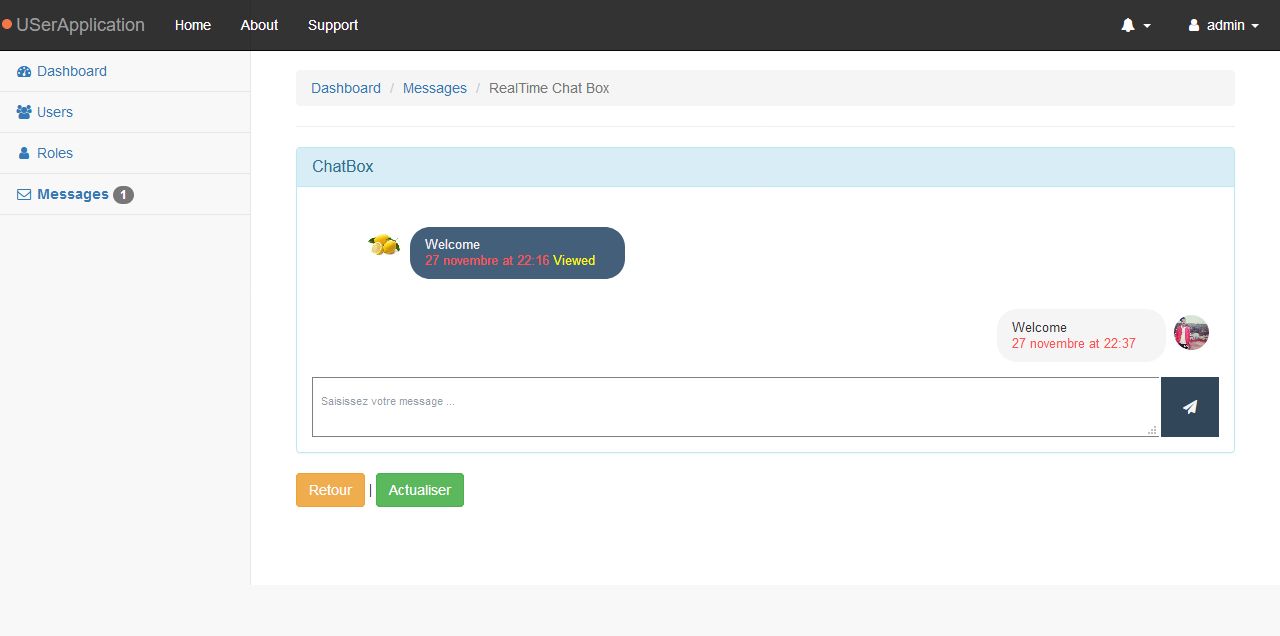
Task: Open the Support menu item
Action: pyautogui.click(x=333, y=25)
